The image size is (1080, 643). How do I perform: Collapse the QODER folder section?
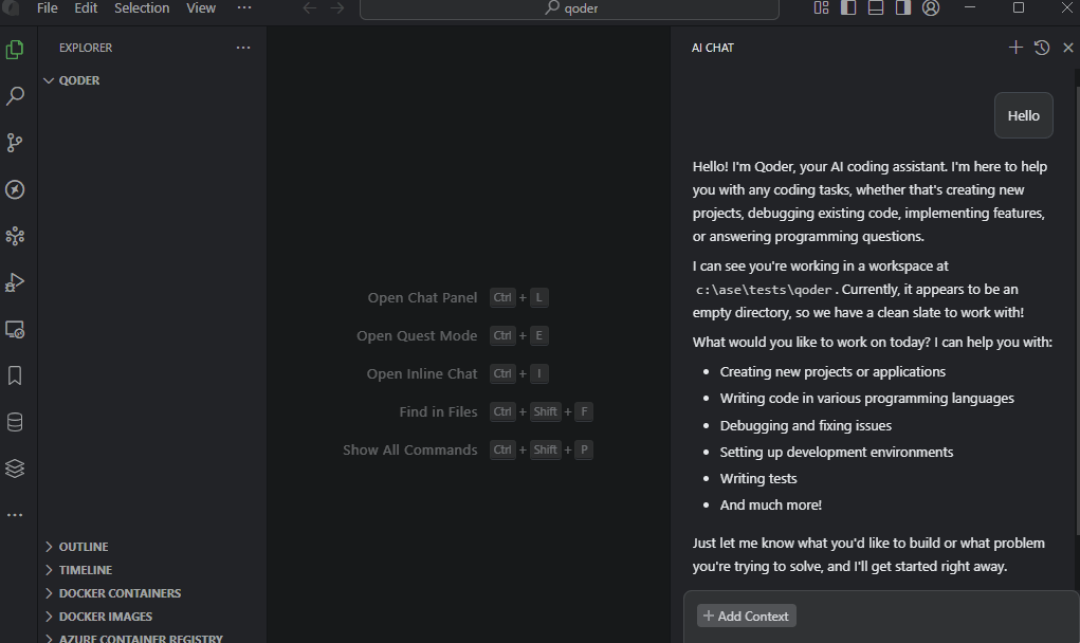pyautogui.click(x=152, y=81)
